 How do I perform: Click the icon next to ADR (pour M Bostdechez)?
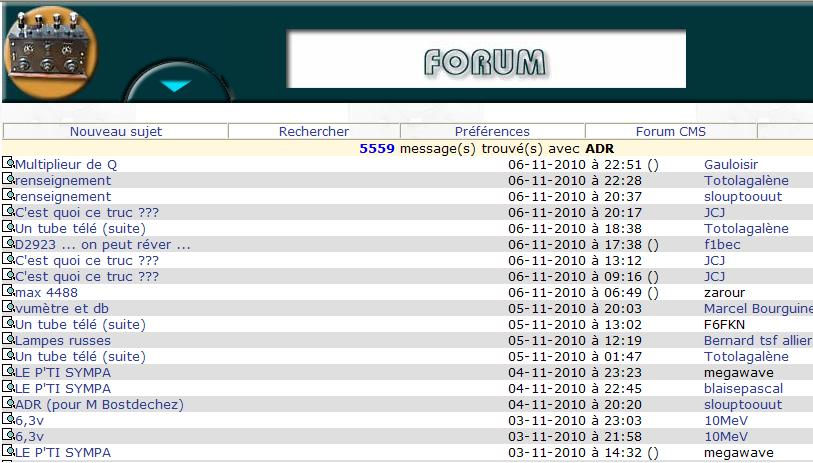[9, 403]
